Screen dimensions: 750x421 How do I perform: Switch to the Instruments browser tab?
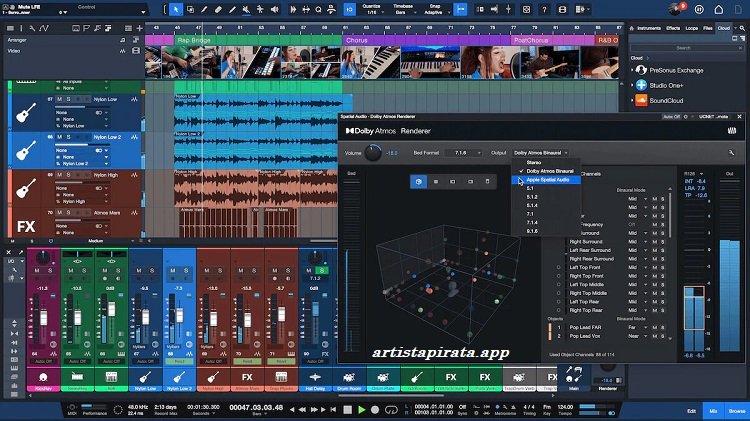[649, 28]
